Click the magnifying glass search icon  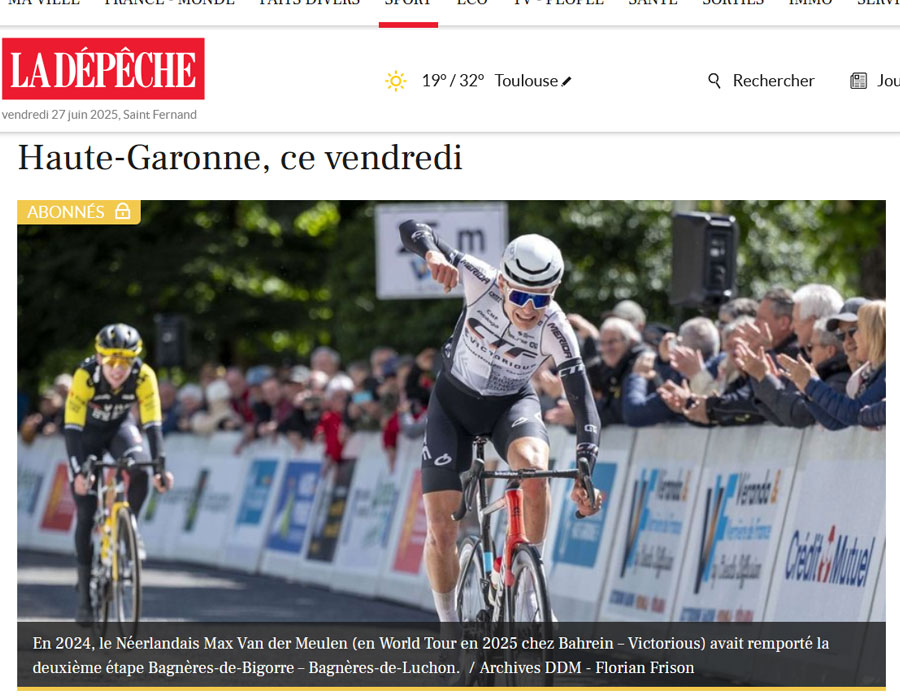click(714, 81)
